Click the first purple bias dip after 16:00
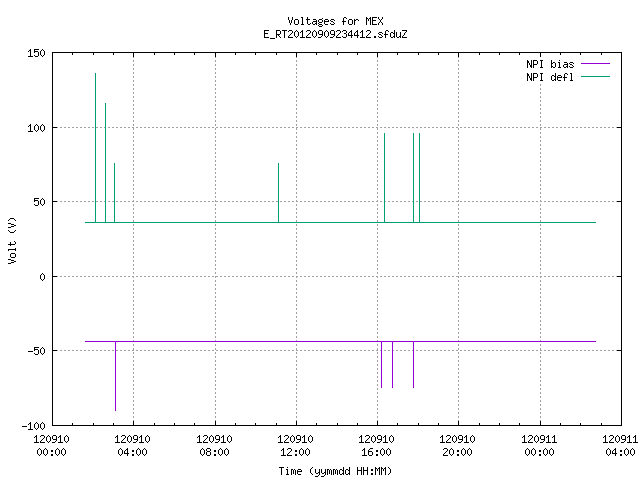The image size is (640, 480). click(381, 364)
